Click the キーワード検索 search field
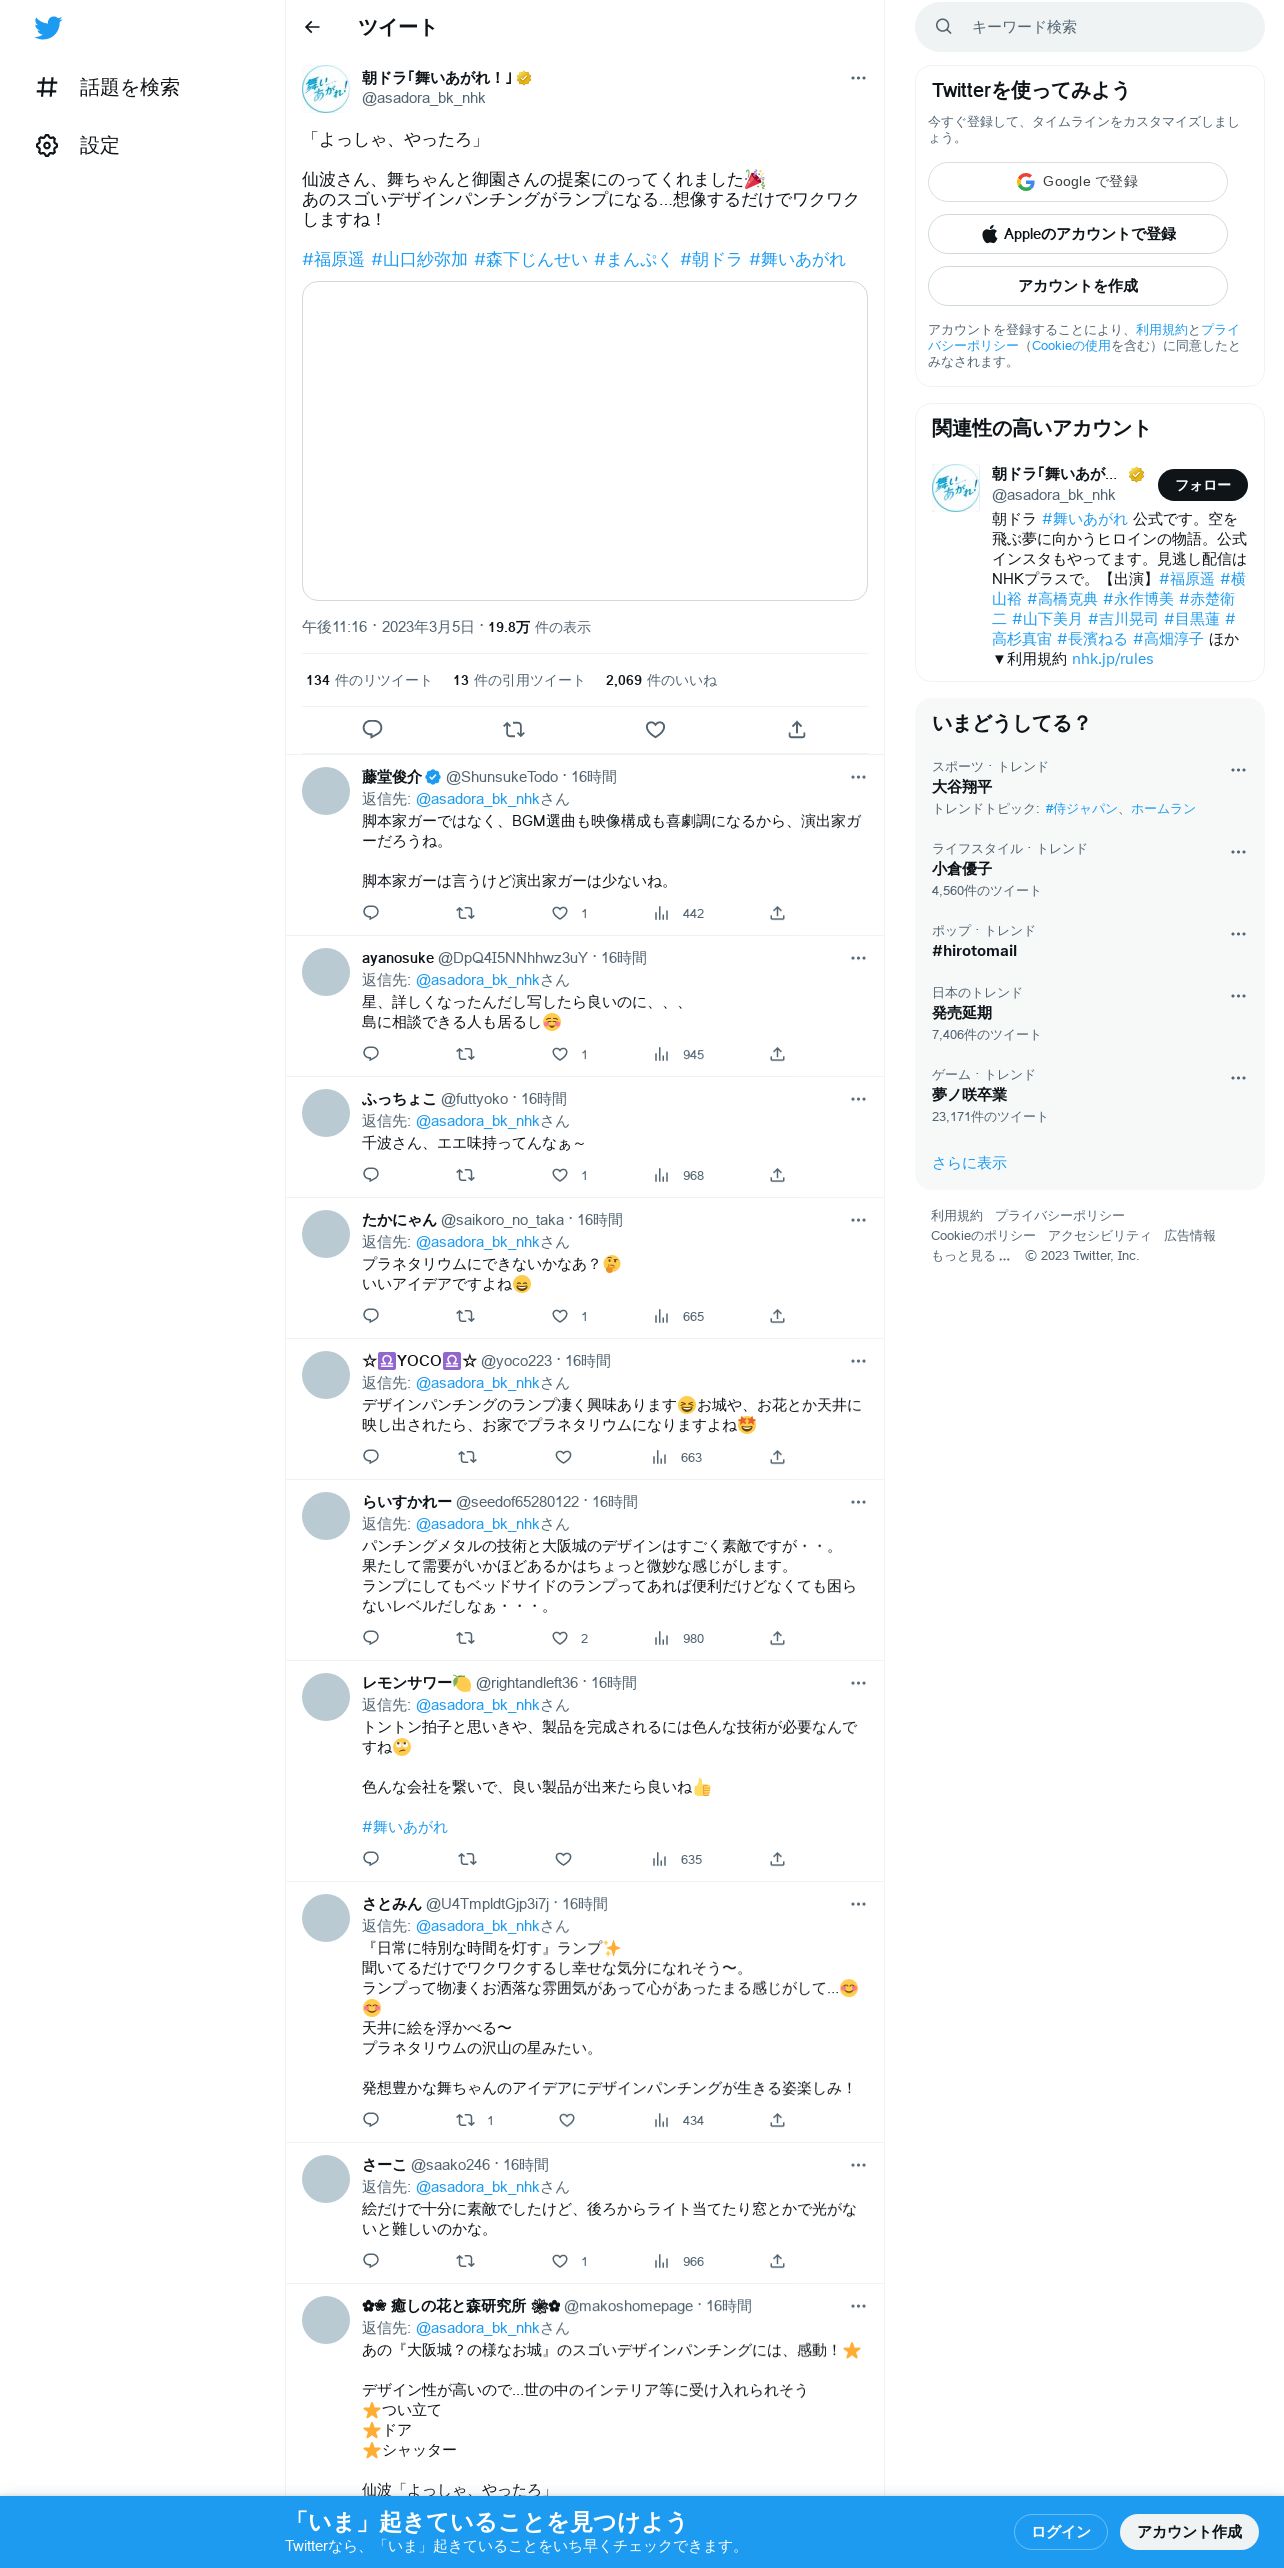The width and height of the screenshot is (1284, 2568). (x=1090, y=27)
